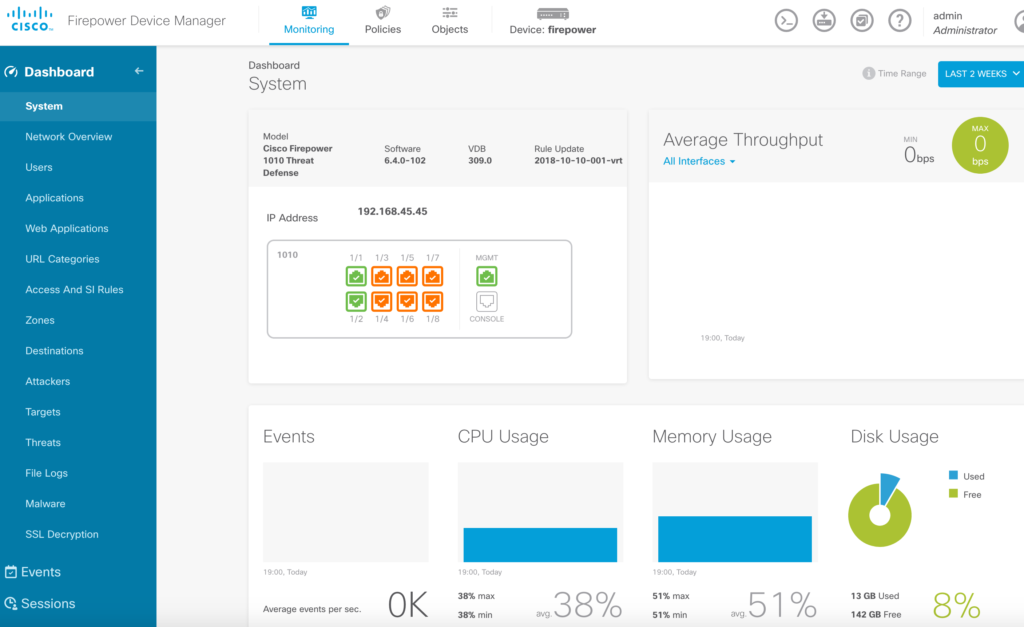The width and height of the screenshot is (1024, 627).
Task: Open the Events section in sidebar
Action: tap(40, 572)
